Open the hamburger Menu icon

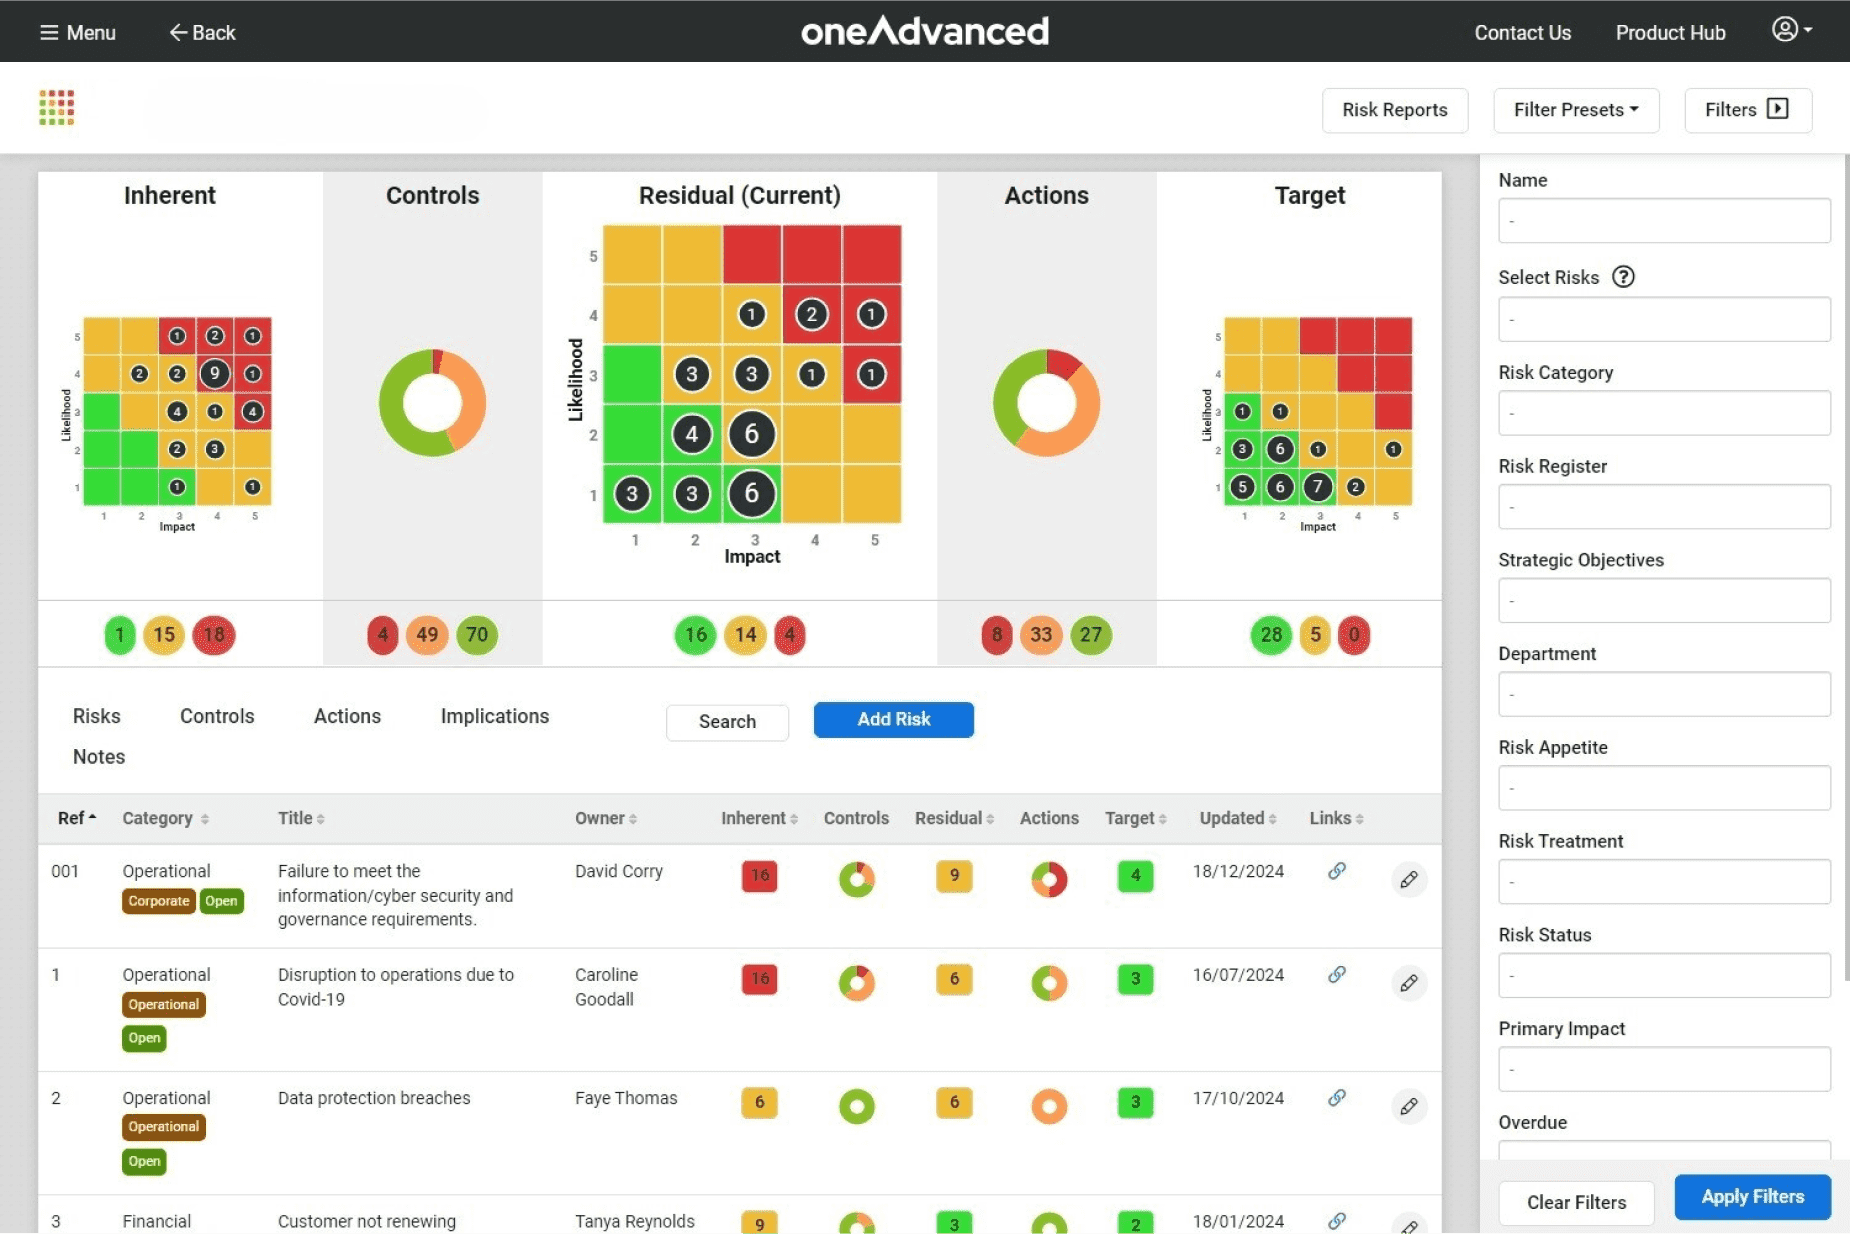(49, 33)
